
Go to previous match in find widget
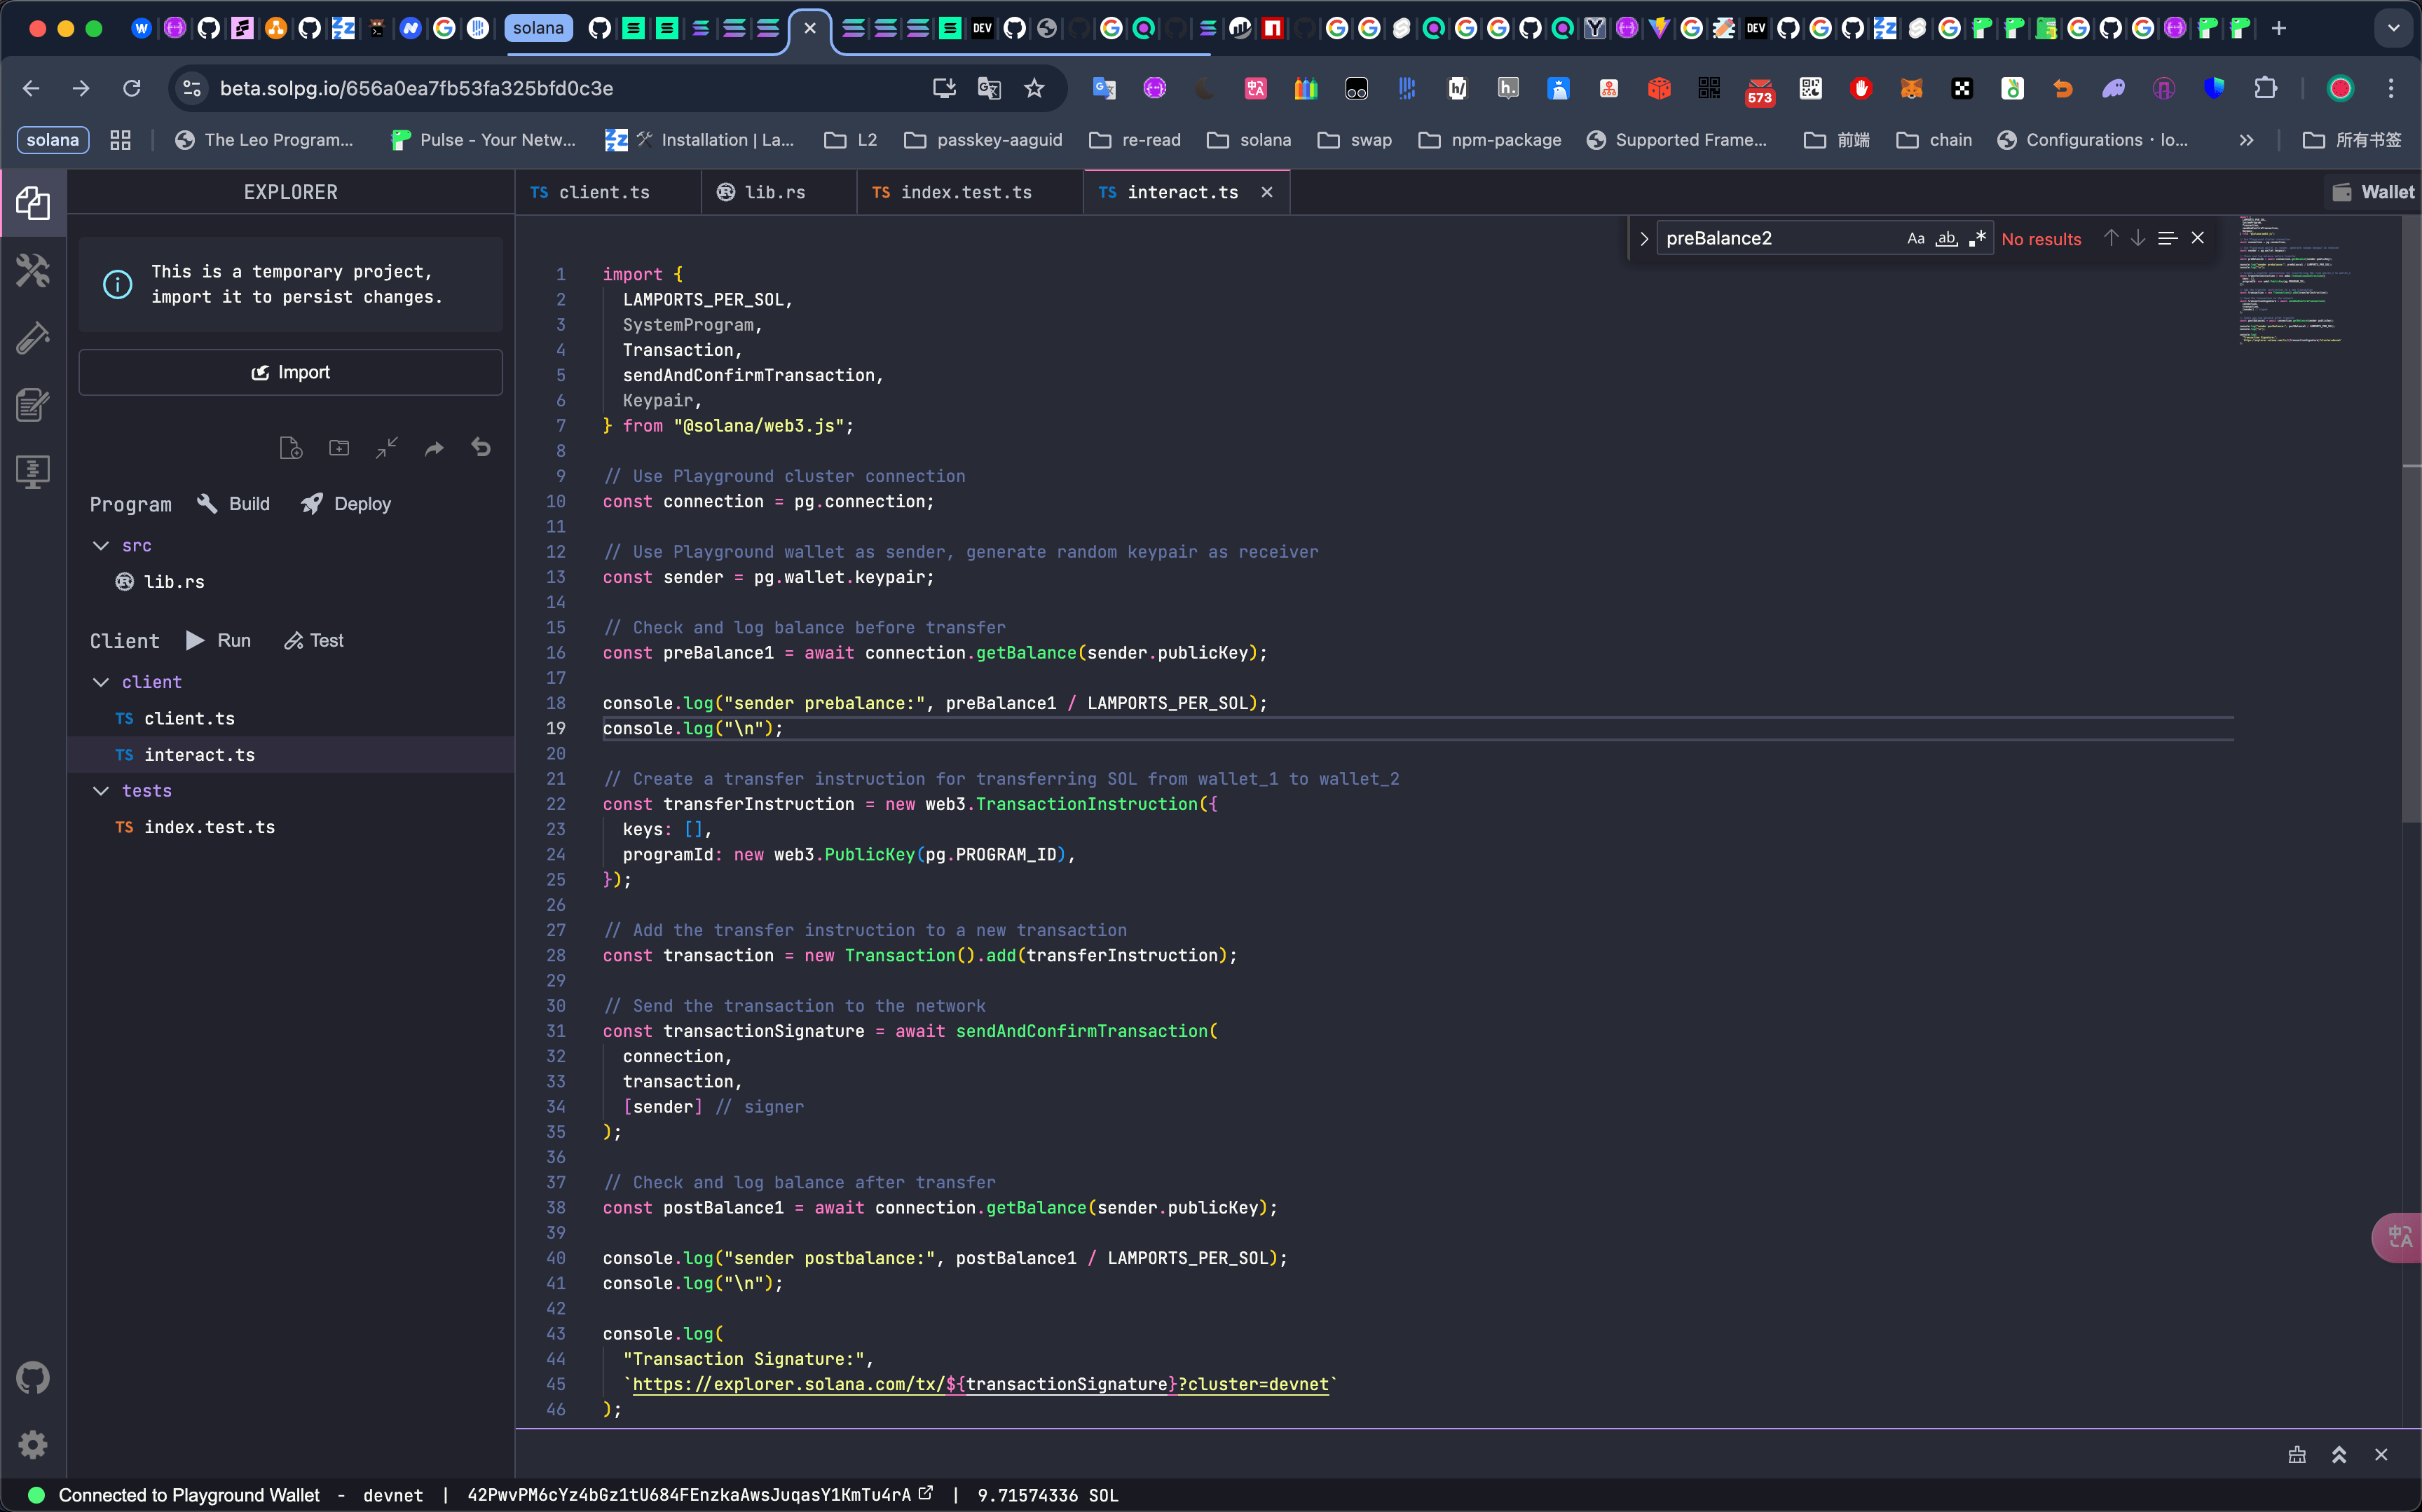pos(2111,238)
